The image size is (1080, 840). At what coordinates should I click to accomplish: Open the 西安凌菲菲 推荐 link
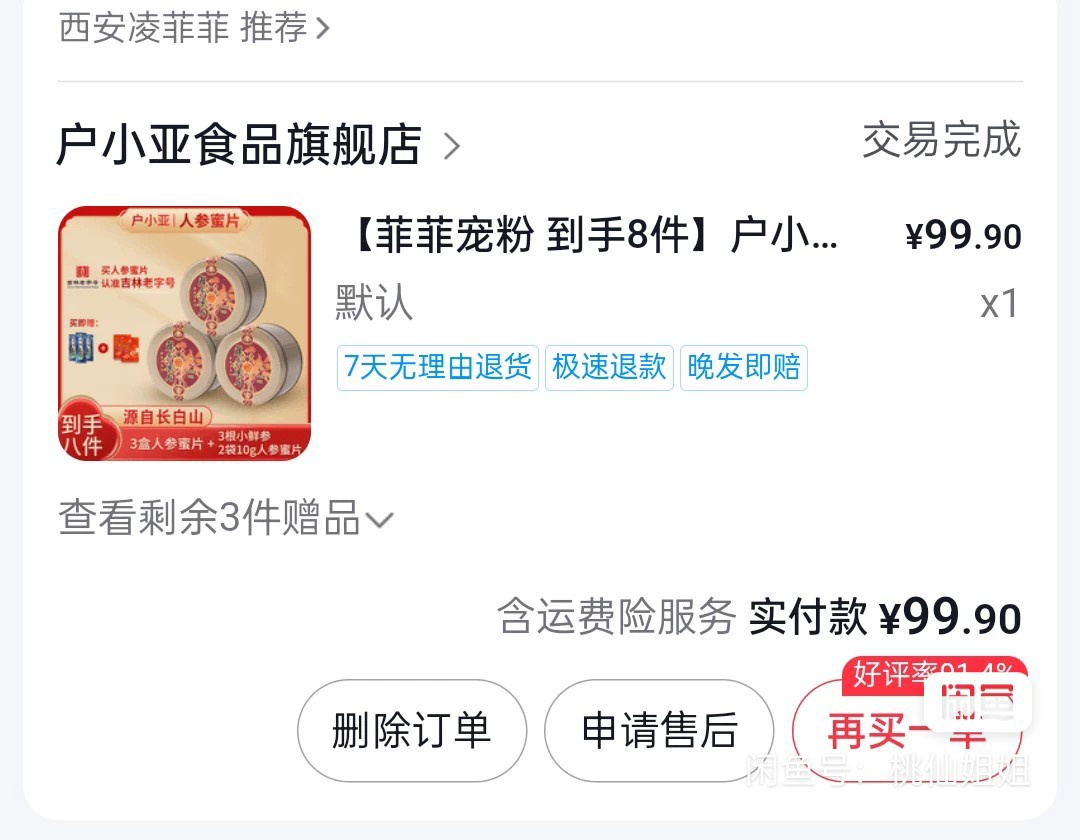(194, 28)
